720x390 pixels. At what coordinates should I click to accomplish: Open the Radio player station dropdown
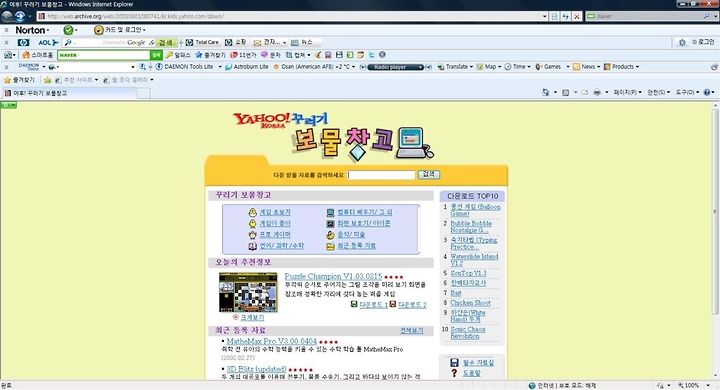coord(421,67)
